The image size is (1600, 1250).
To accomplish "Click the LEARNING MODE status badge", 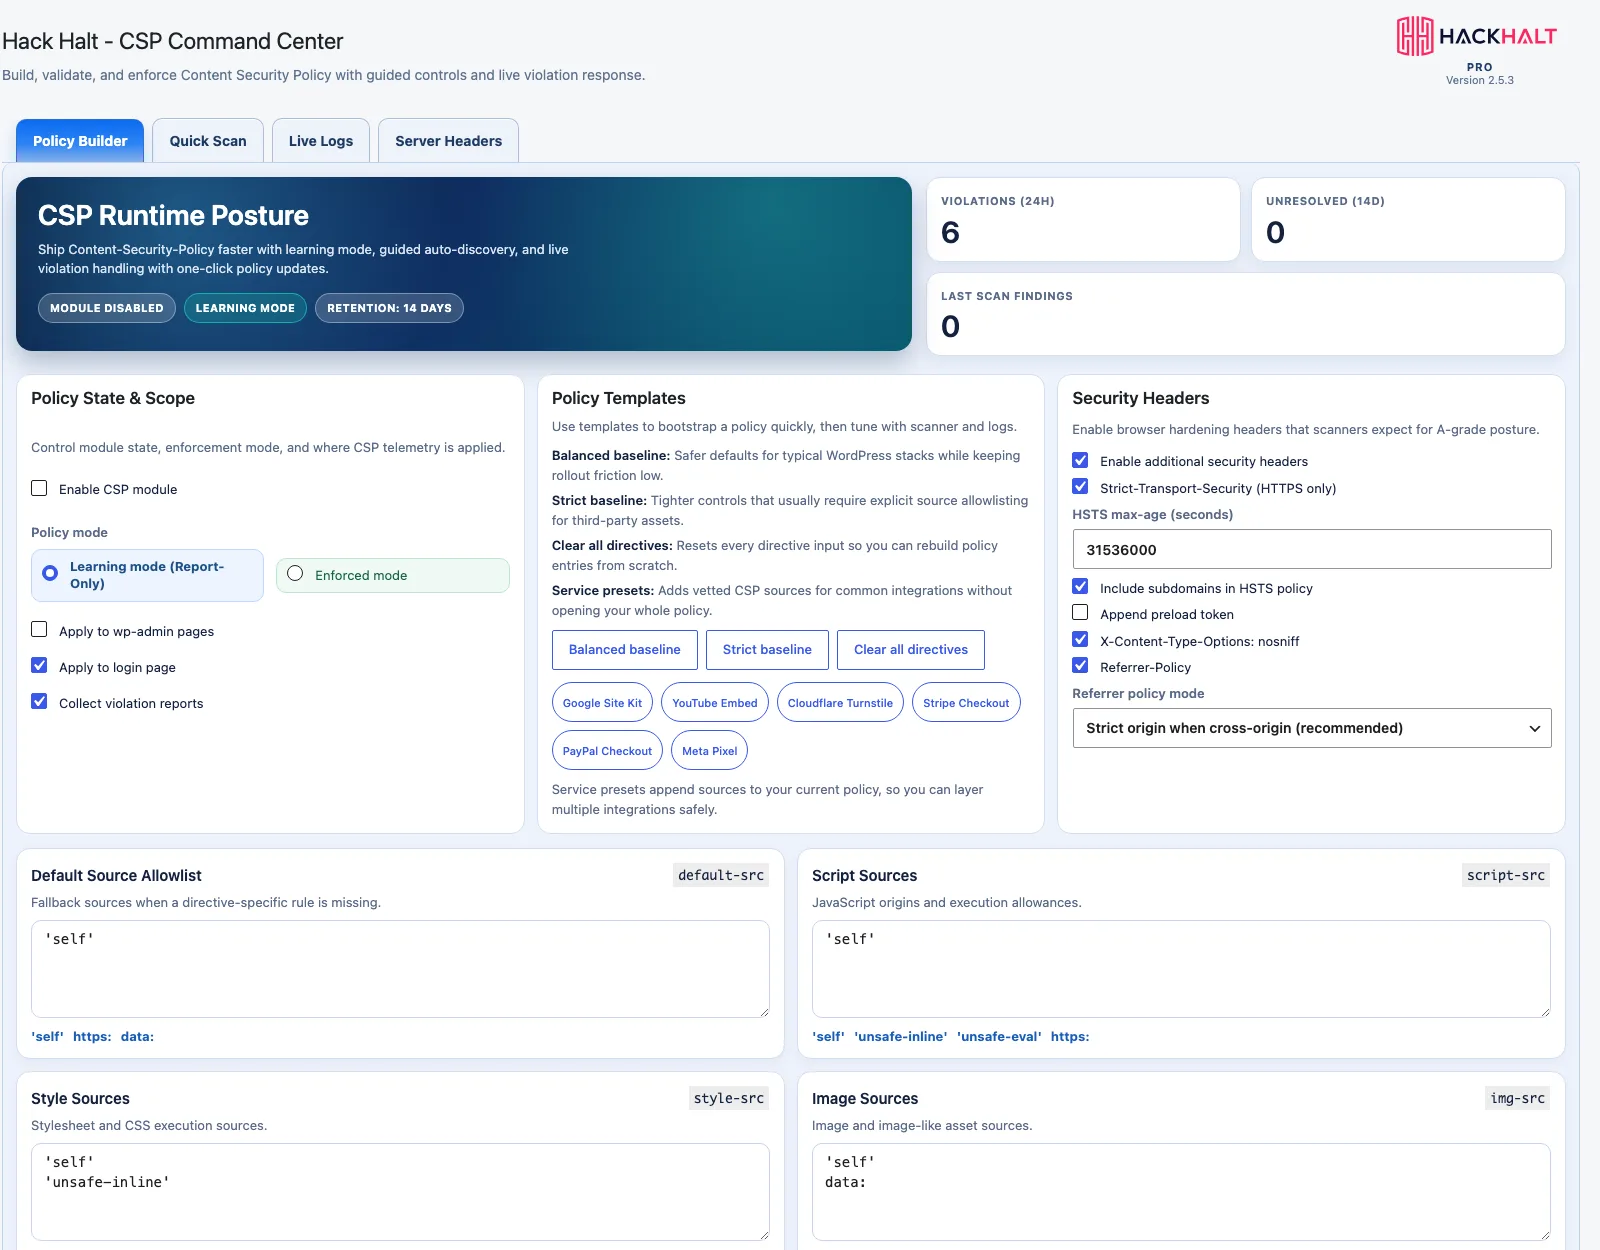I will coord(245,308).
